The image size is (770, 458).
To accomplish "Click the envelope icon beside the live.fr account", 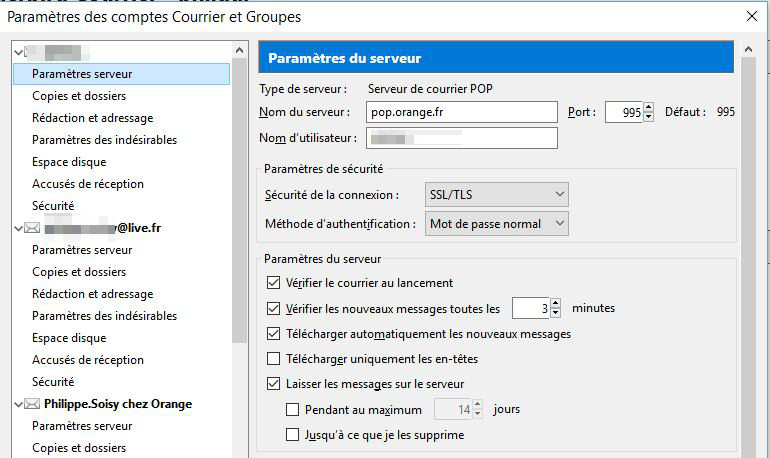I will pyautogui.click(x=33, y=228).
